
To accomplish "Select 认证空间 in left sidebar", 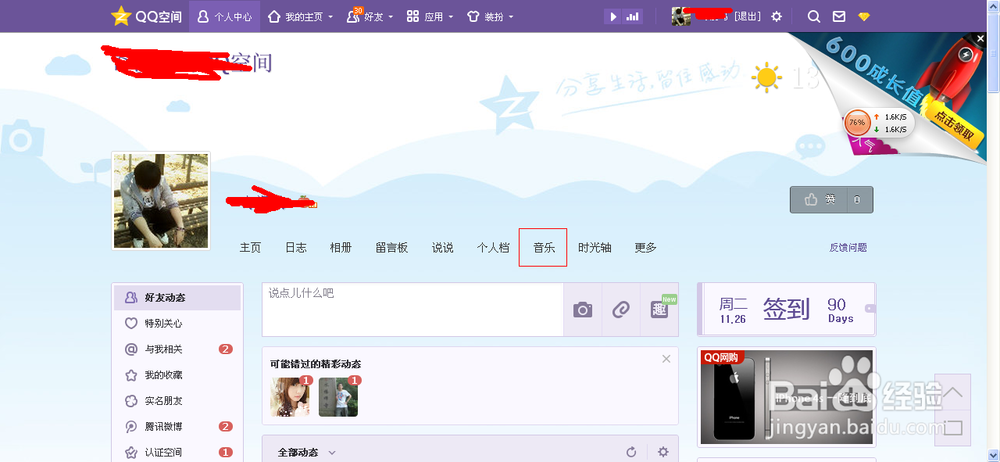I will point(177,452).
